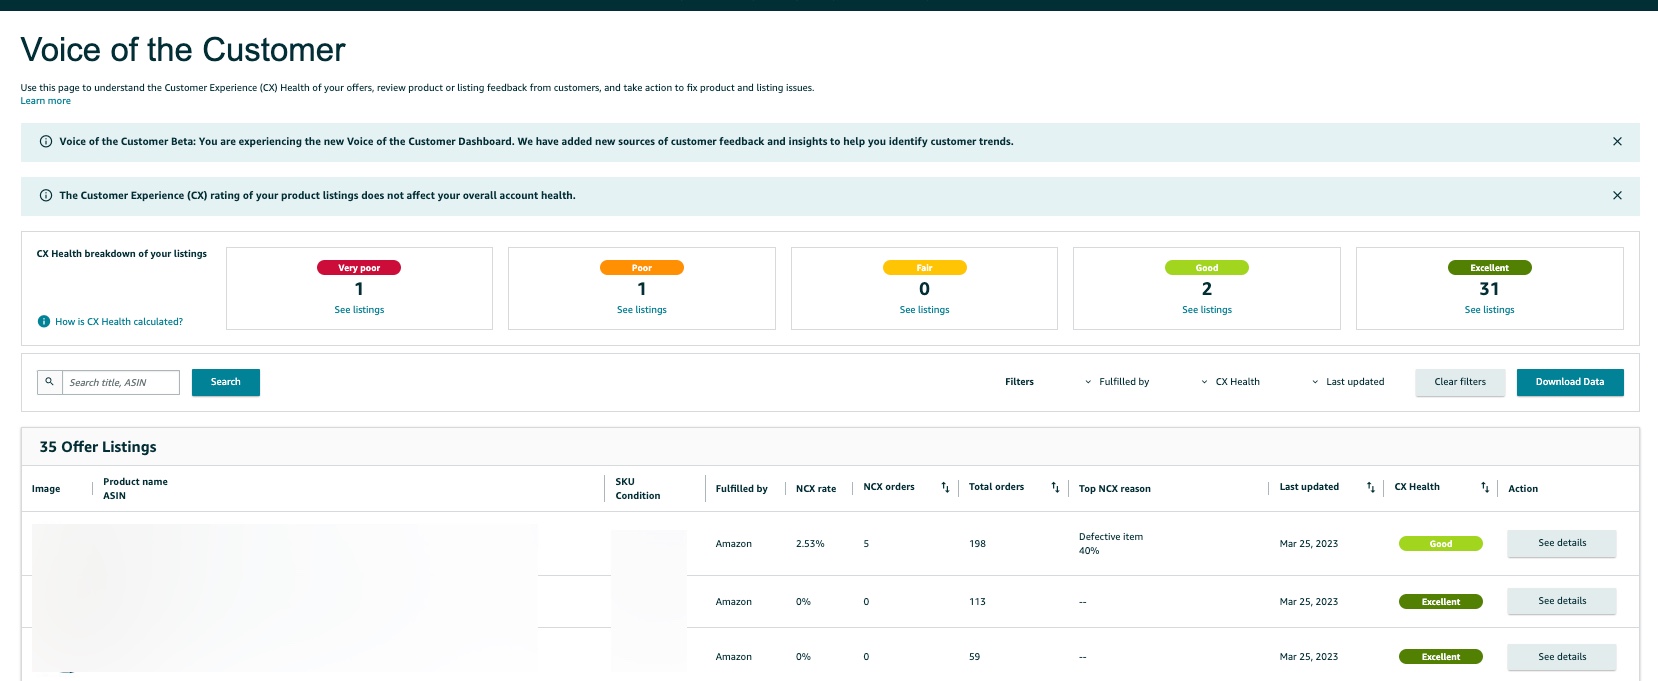Click the magnifier icon in search box
Screen dimensions: 1658x681
49,382
